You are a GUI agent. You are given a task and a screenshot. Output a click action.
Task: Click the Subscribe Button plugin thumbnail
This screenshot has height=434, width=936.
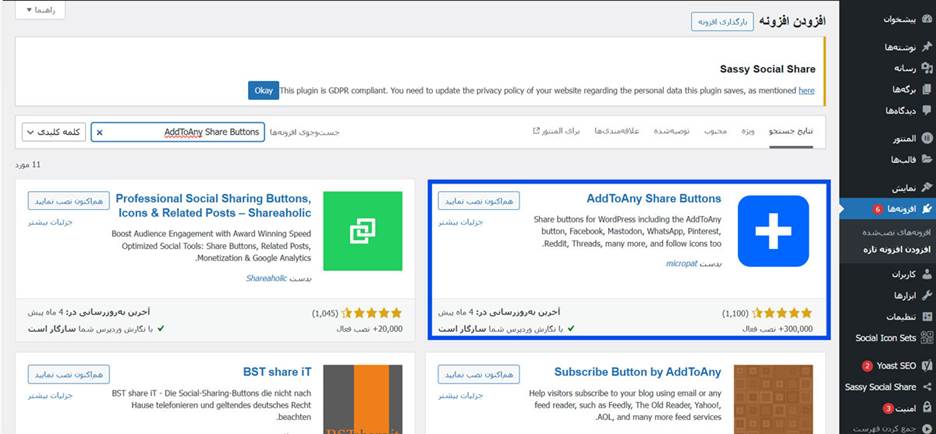773,399
